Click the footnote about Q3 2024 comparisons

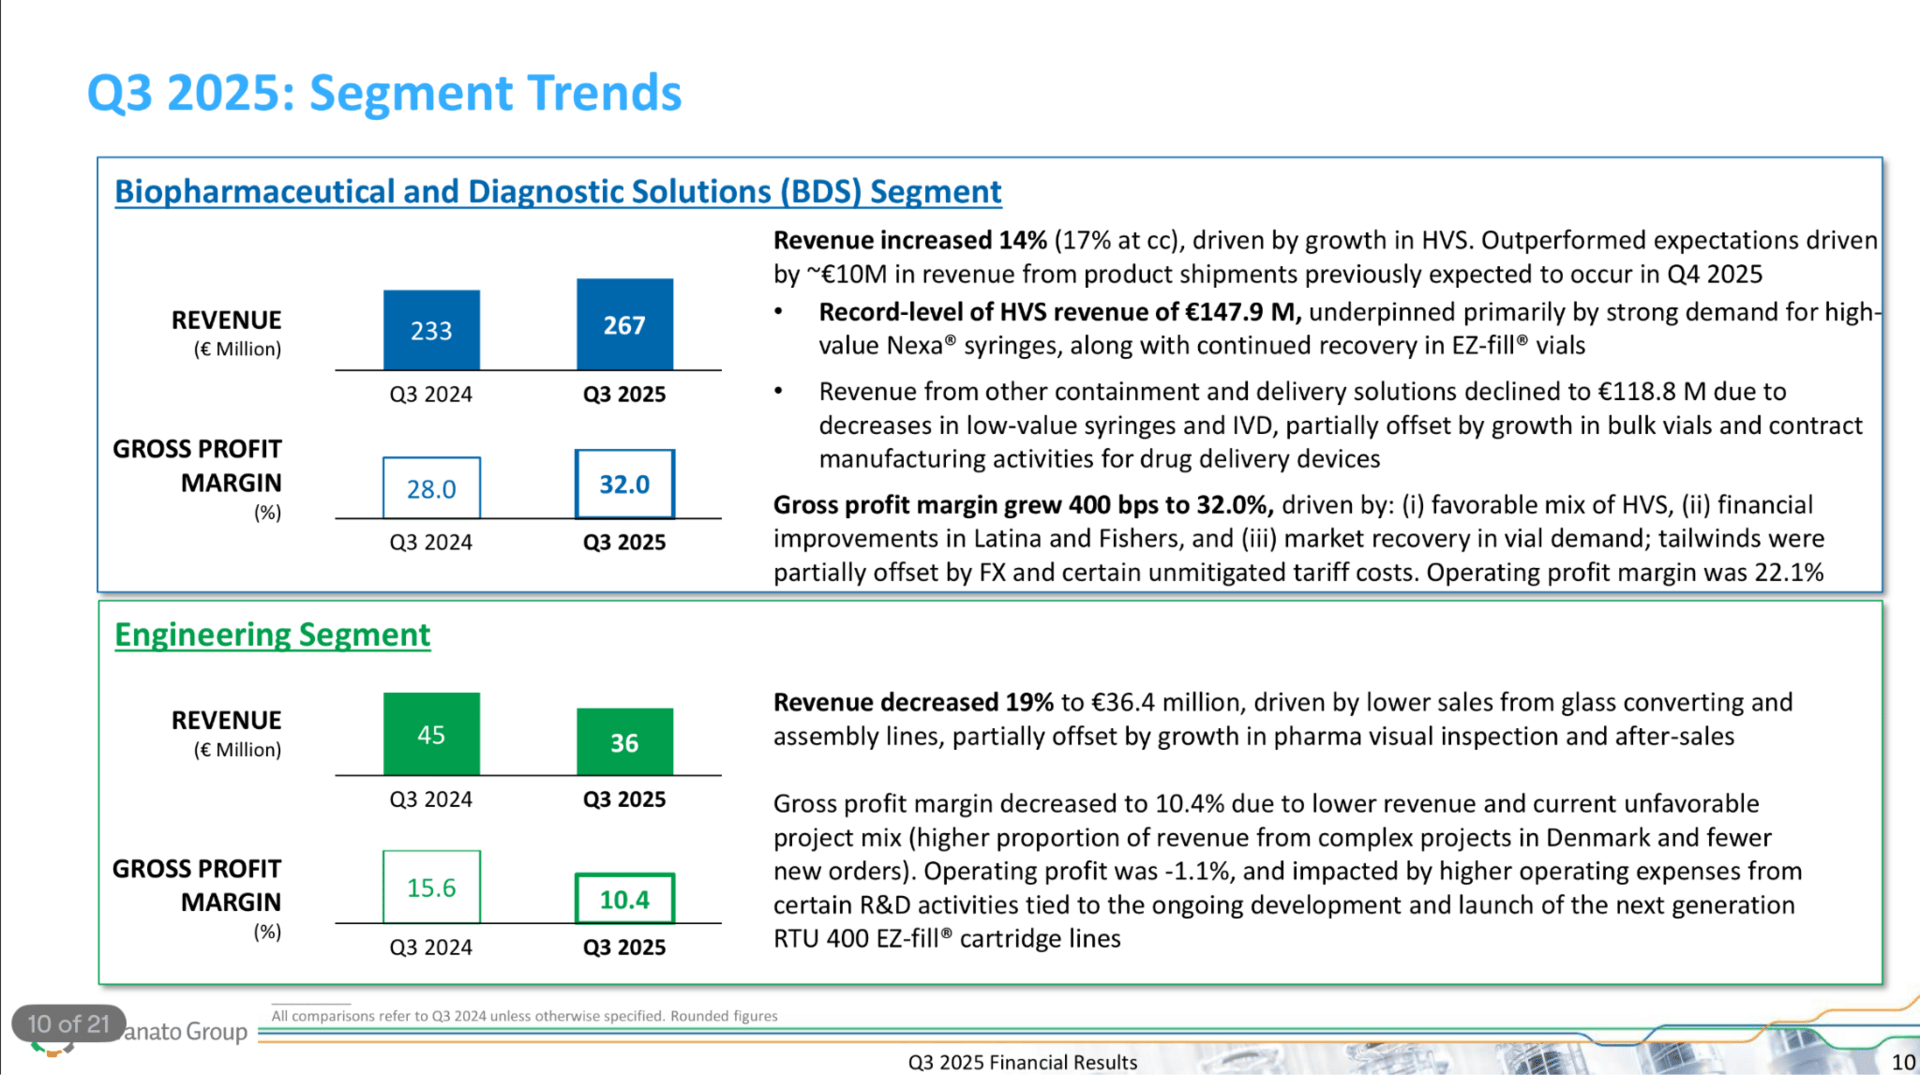tap(524, 1016)
